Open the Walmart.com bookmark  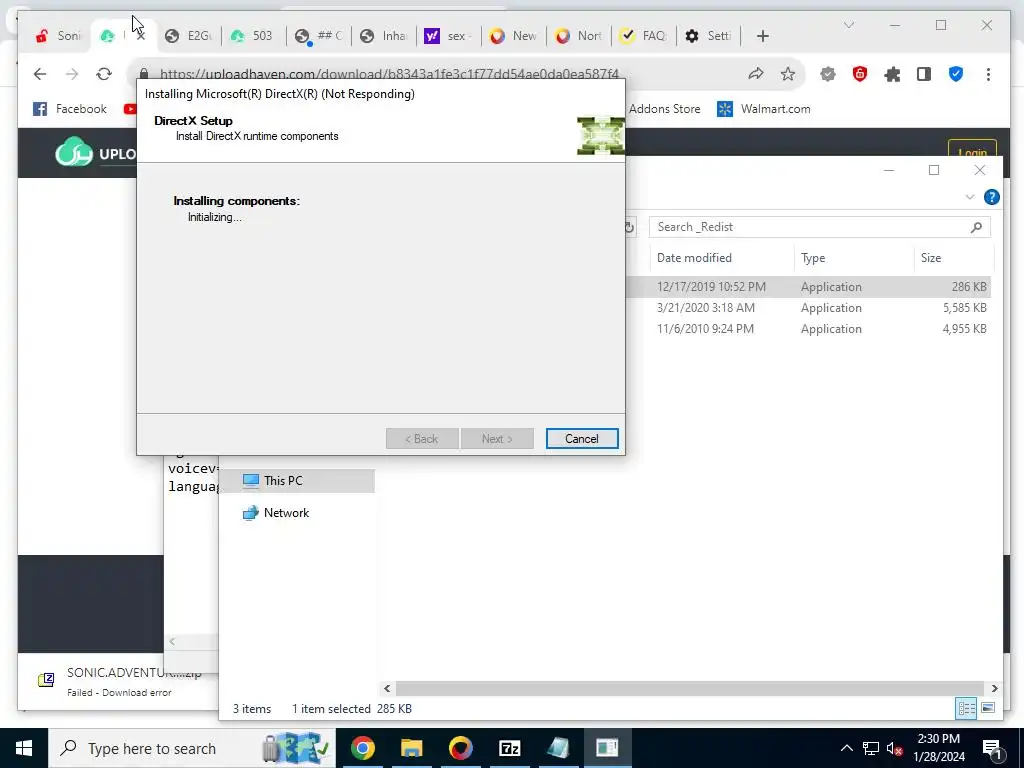point(763,109)
